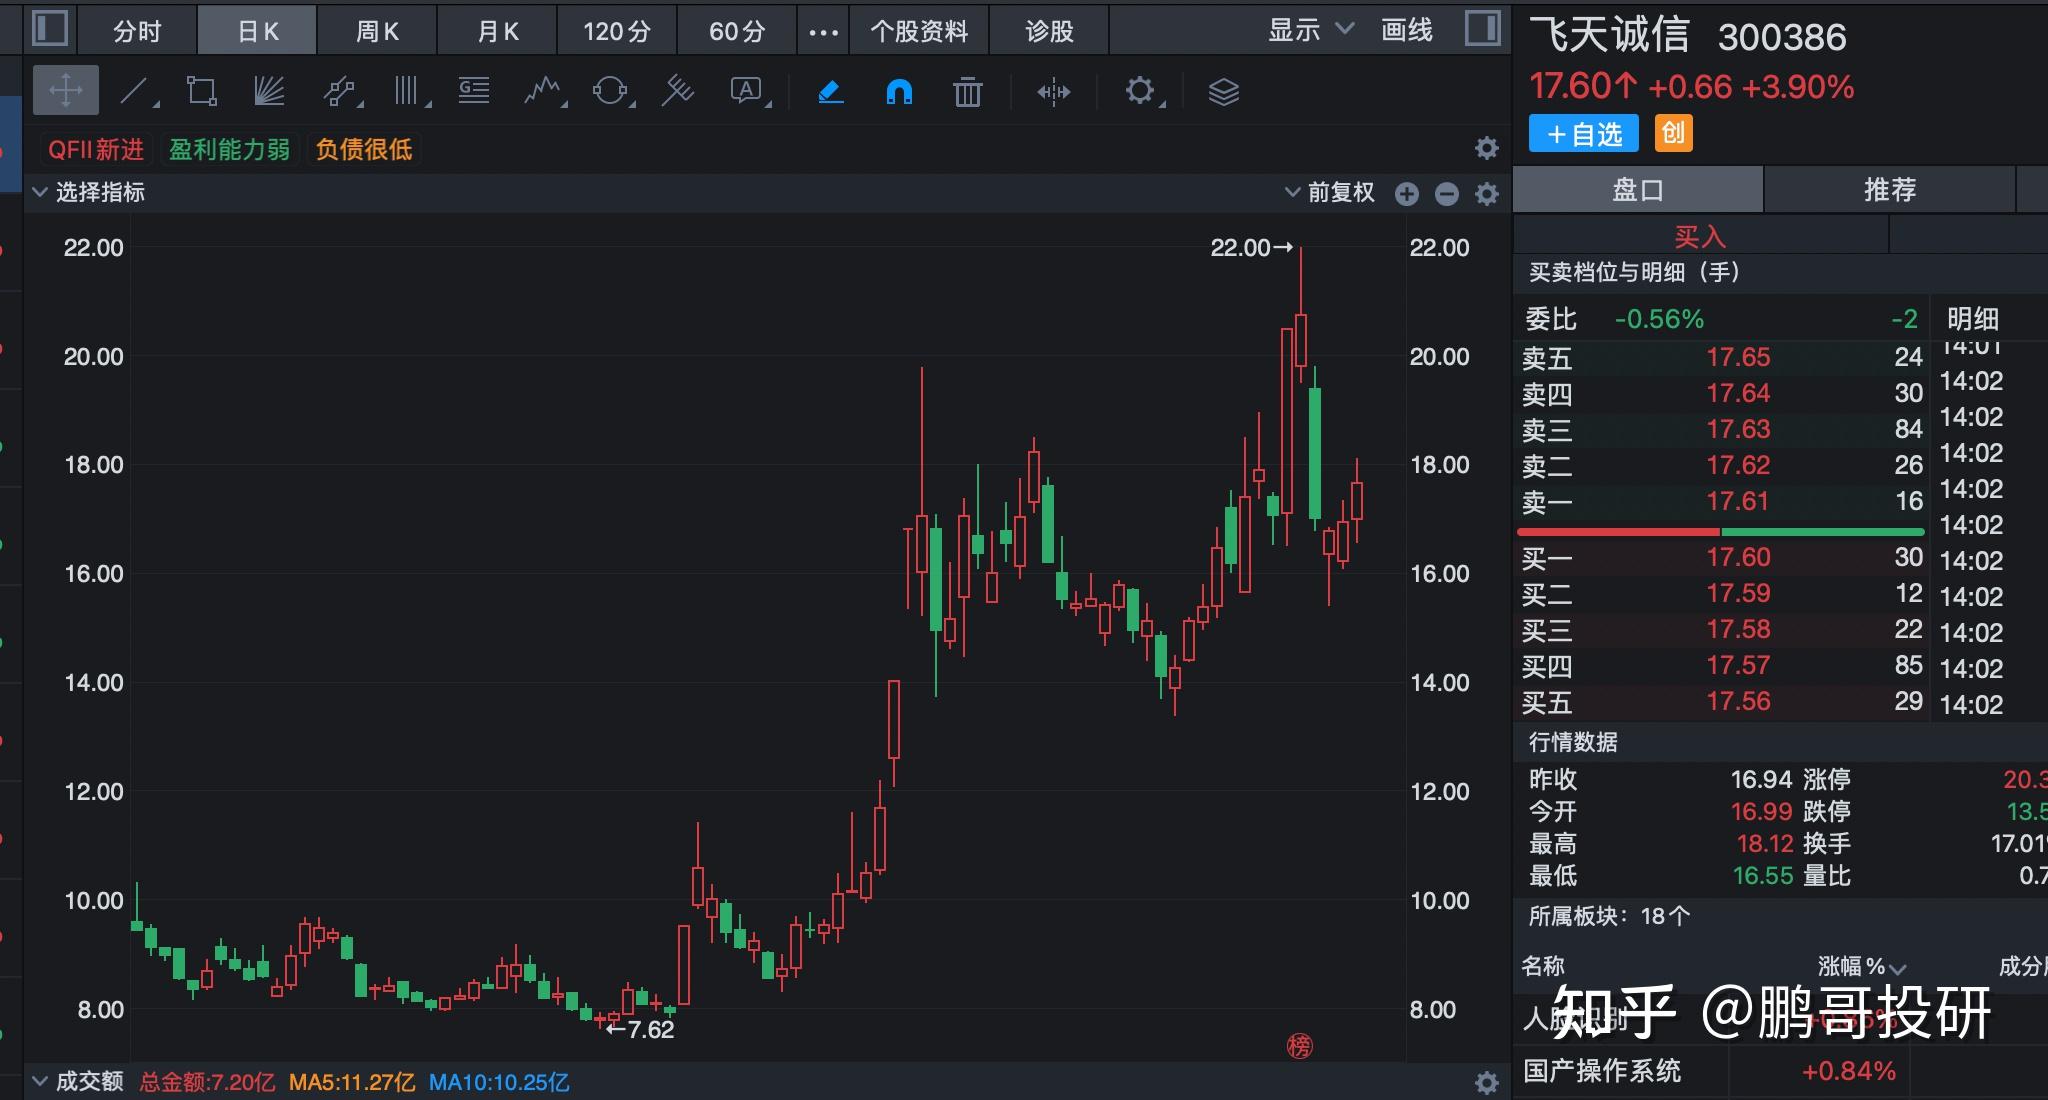This screenshot has width=2048, height=1100.
Task: Open the 国产操作系统 sector row
Action: (1780, 1071)
